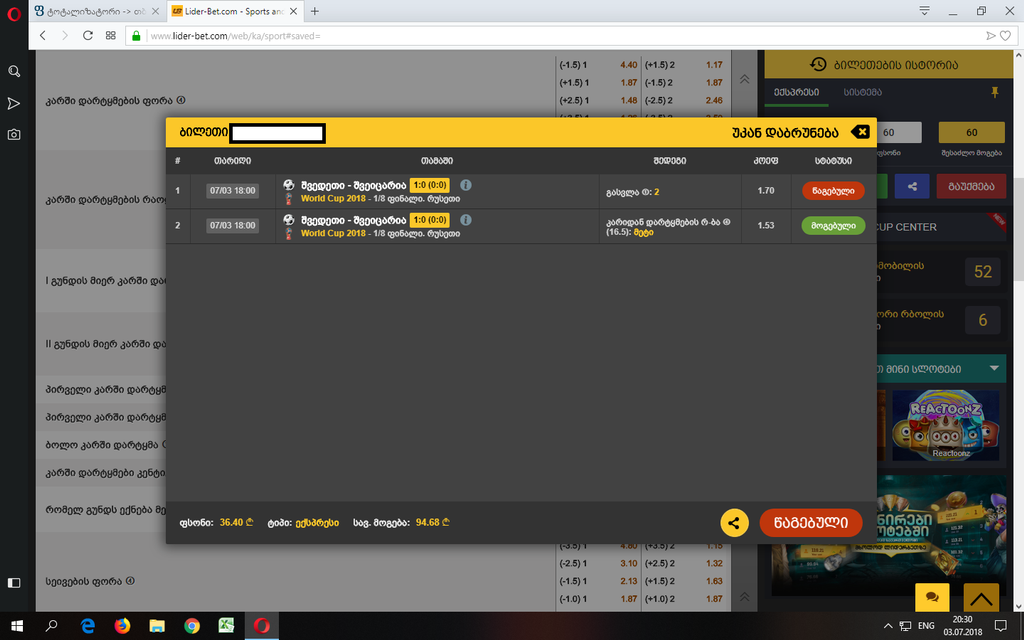Open Speed Dial start page grid icon
The image size is (1024, 640).
[x=110, y=36]
